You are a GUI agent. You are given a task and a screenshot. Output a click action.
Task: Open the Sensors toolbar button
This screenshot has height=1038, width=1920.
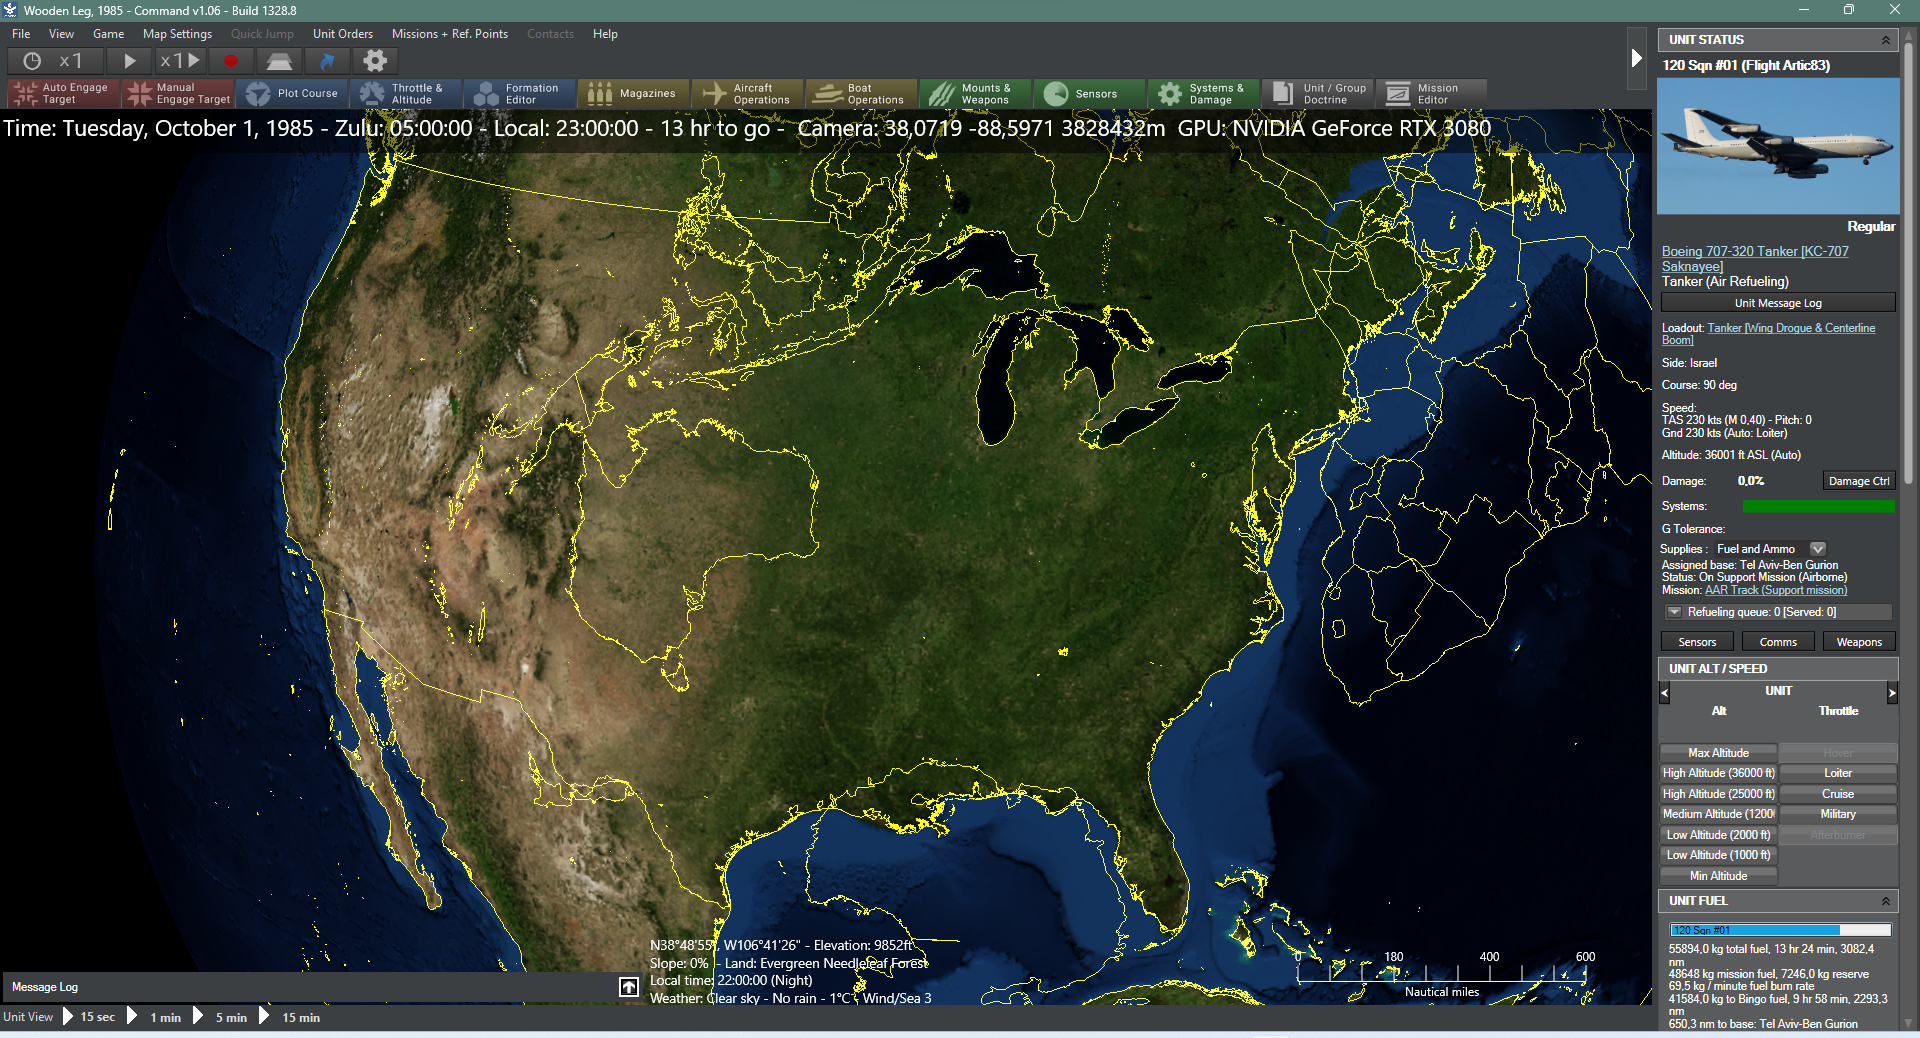[x=1090, y=94]
